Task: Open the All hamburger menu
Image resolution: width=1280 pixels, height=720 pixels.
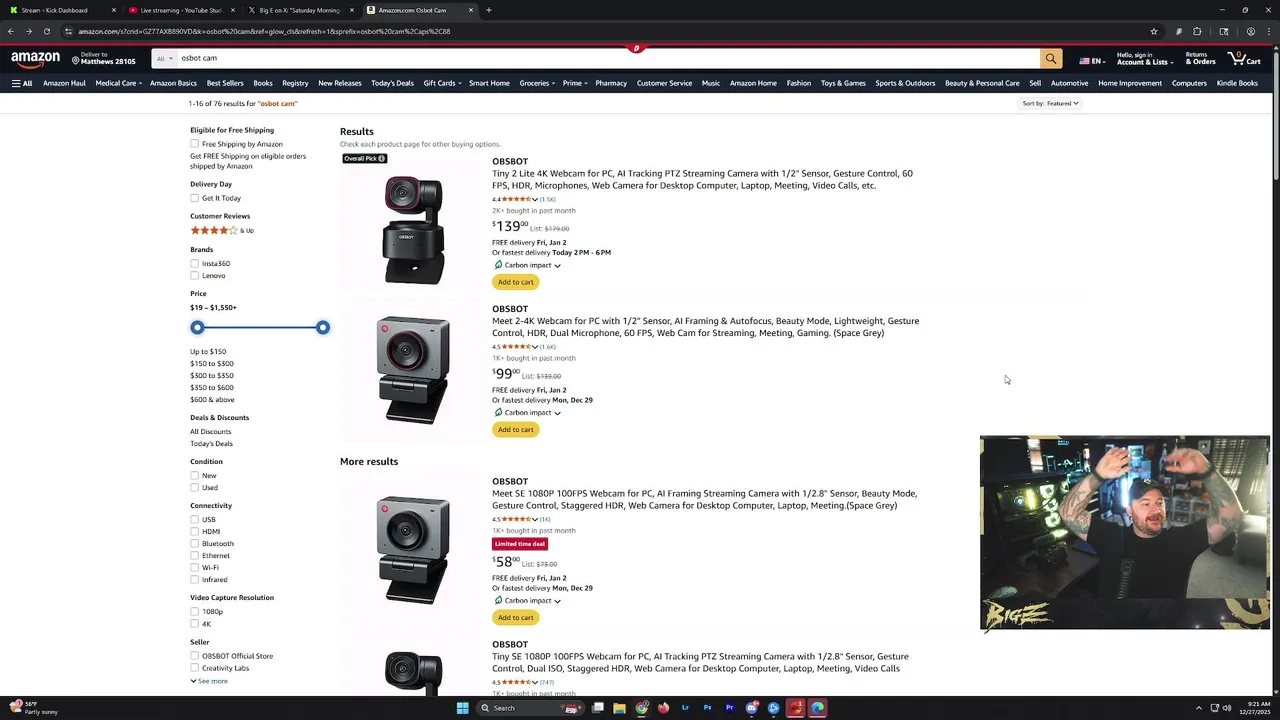Action: [22, 83]
